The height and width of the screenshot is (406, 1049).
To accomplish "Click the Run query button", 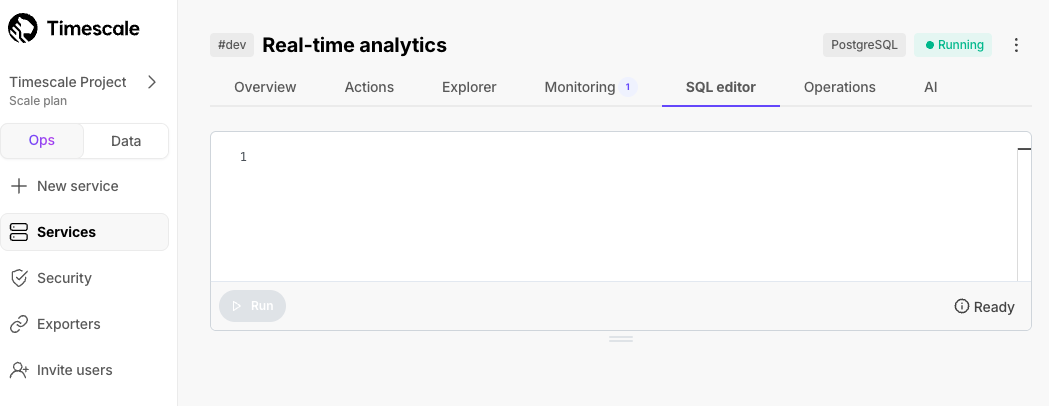I will point(252,306).
